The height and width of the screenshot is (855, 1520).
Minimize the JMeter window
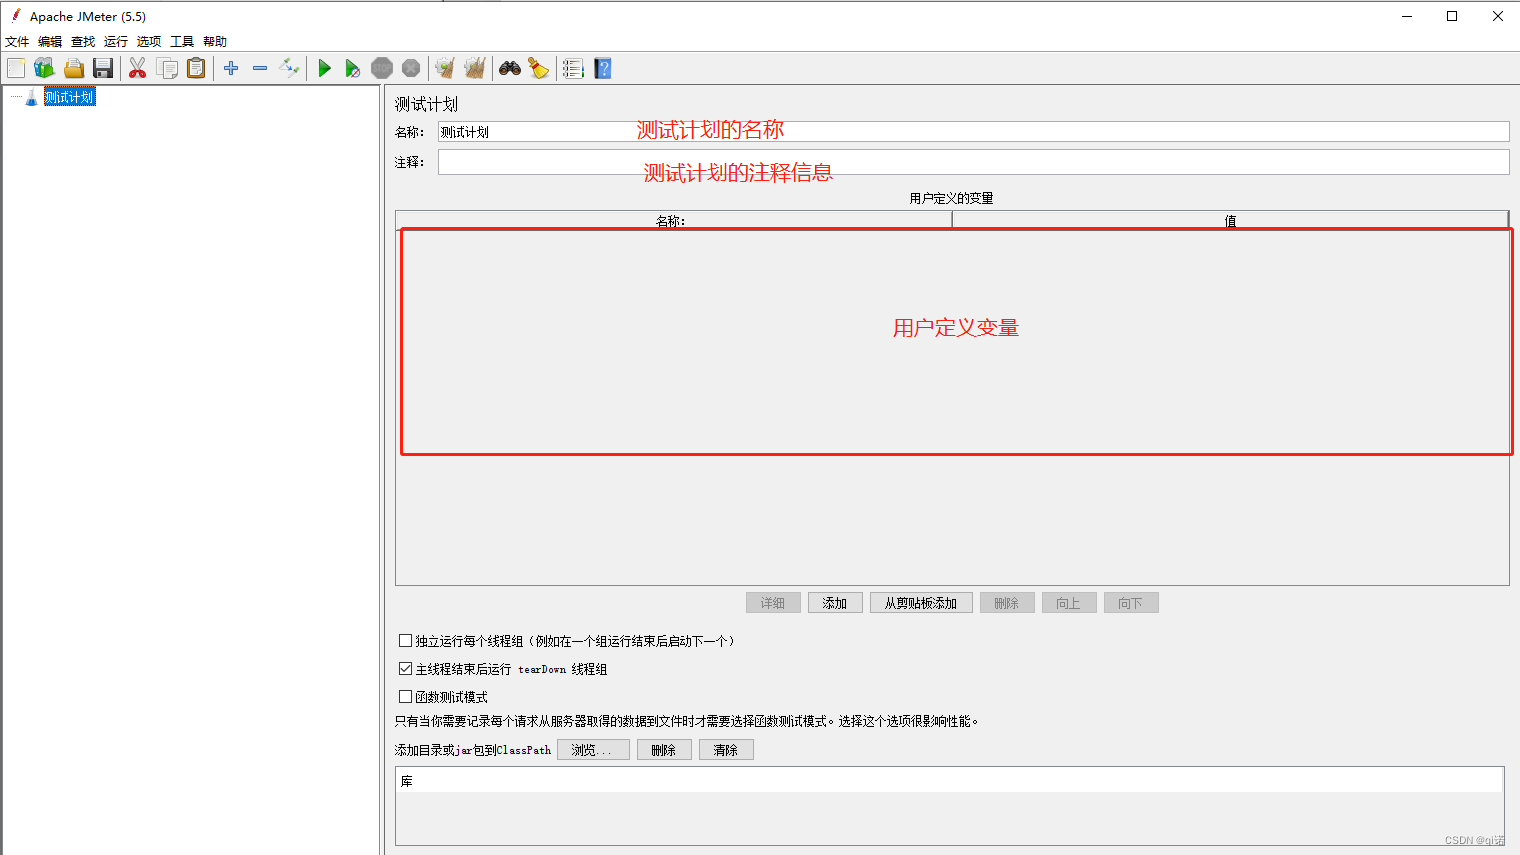pyautogui.click(x=1407, y=16)
